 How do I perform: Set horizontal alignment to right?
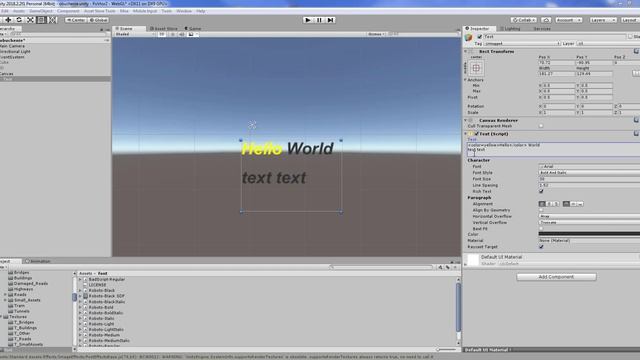(x=556, y=204)
